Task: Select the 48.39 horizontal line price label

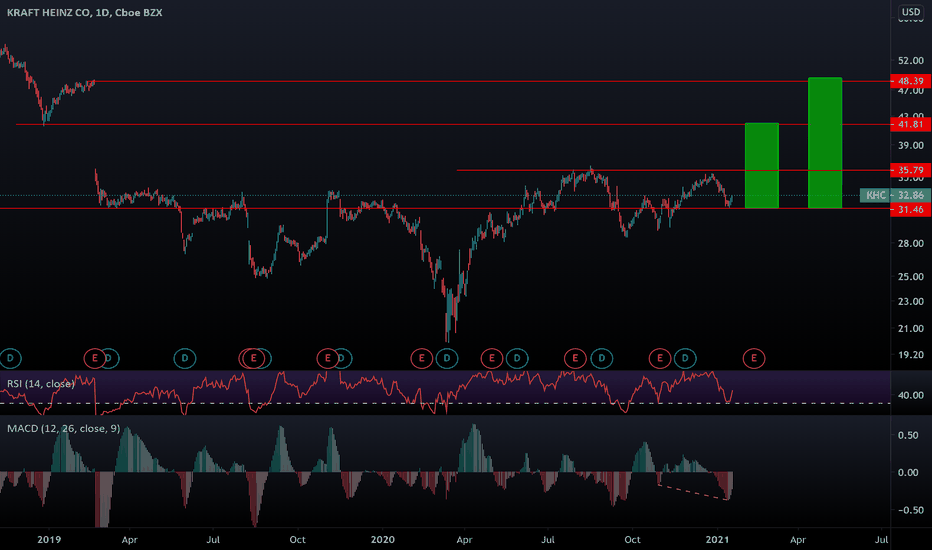Action: click(911, 81)
